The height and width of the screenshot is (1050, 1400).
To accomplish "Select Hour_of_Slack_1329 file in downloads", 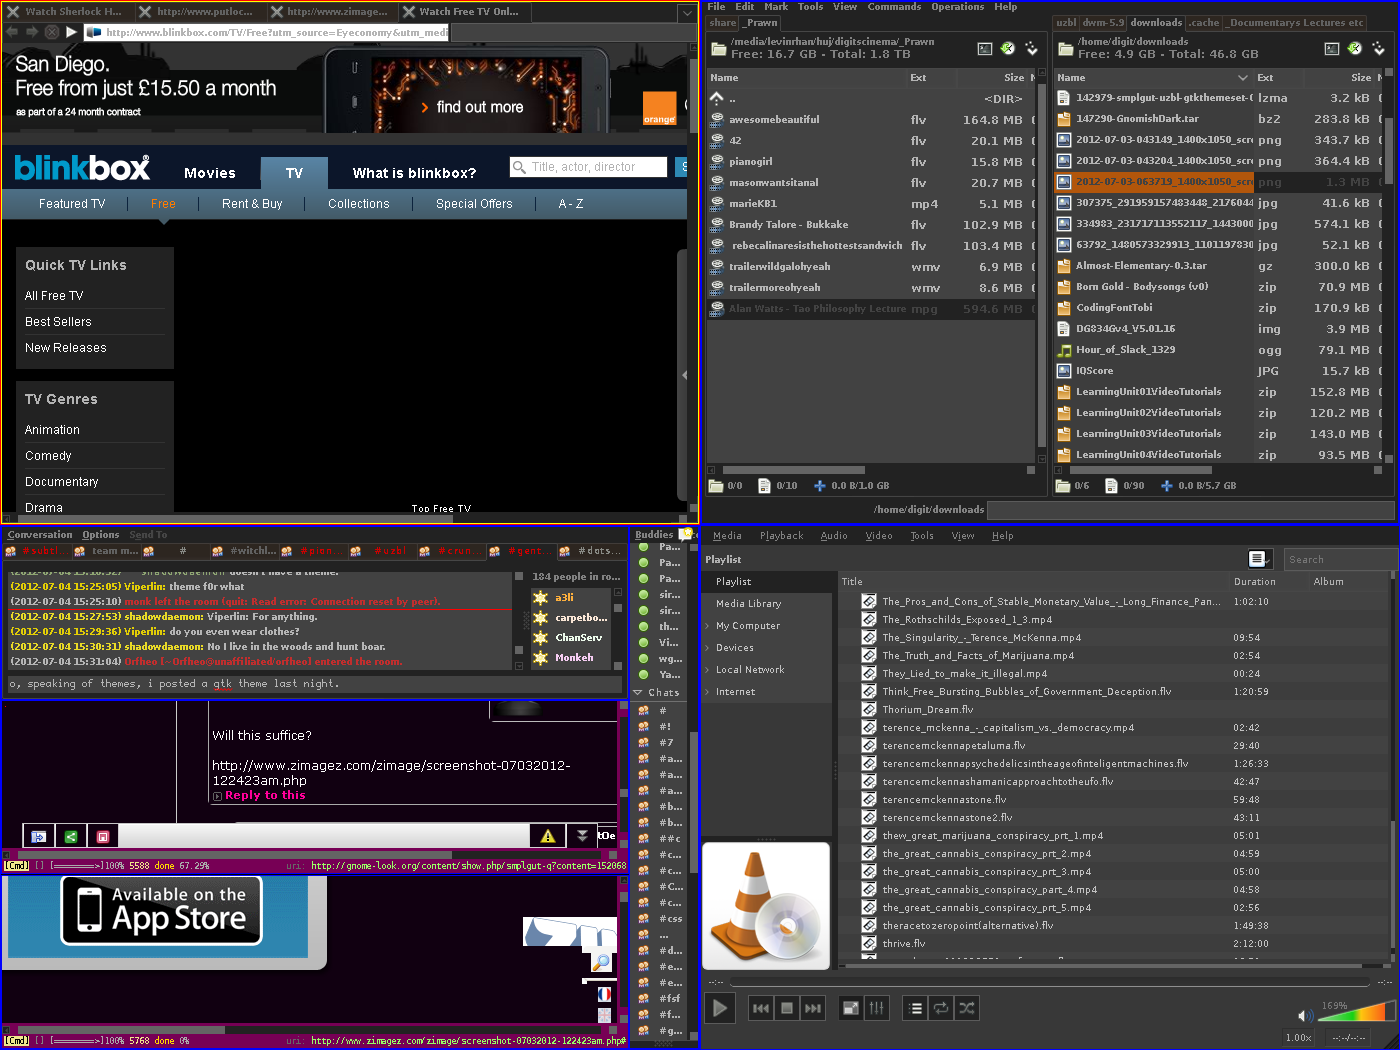I will [1126, 350].
